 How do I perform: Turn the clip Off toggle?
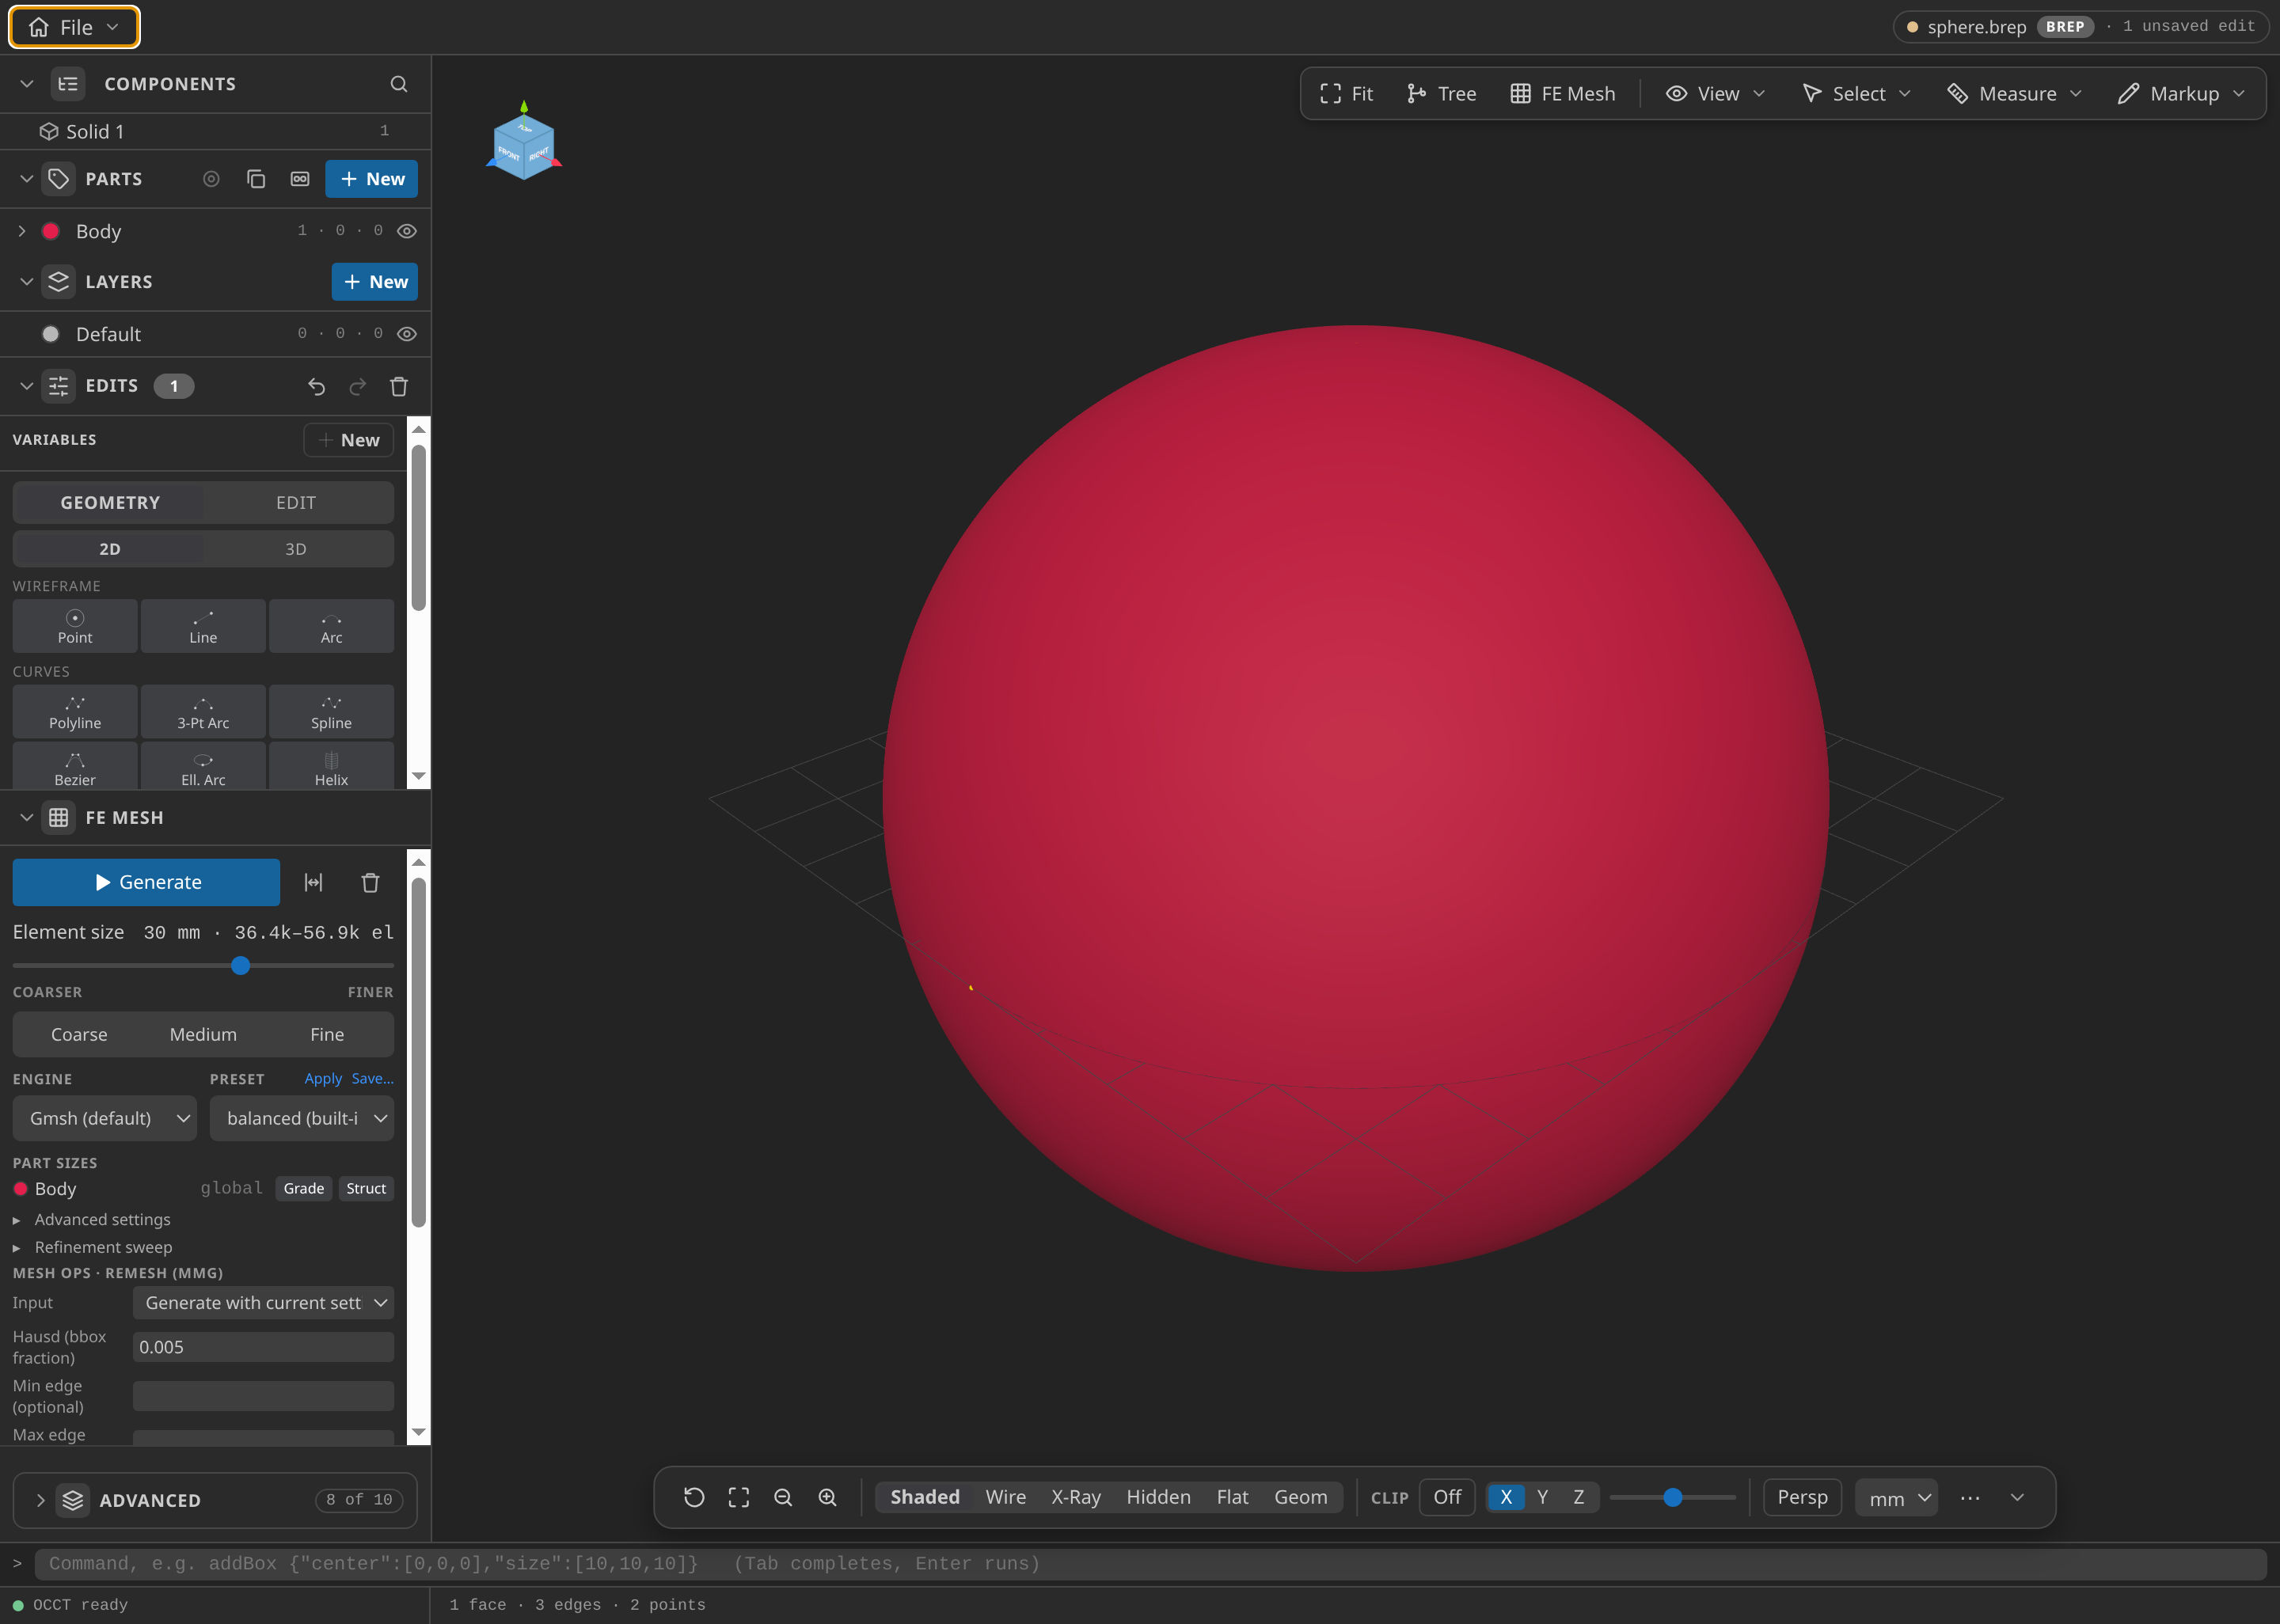[x=1447, y=1497]
